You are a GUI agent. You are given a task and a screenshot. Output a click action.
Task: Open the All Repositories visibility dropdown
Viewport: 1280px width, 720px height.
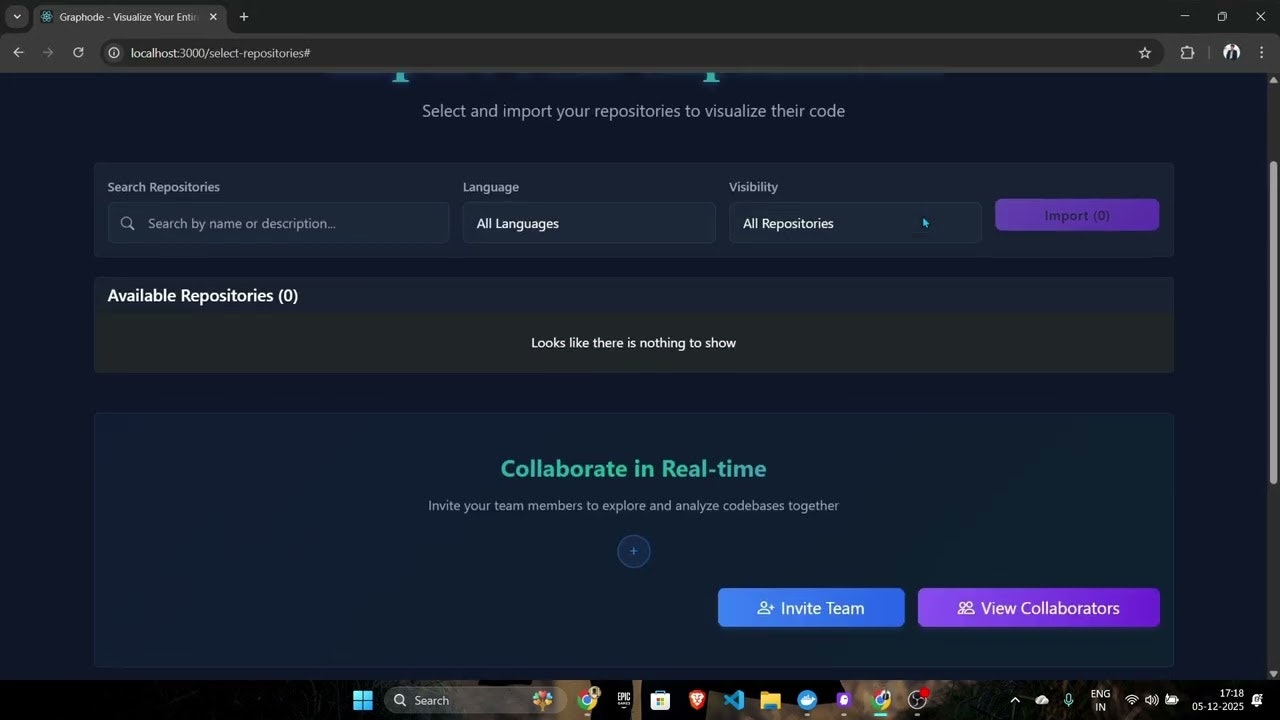855,223
